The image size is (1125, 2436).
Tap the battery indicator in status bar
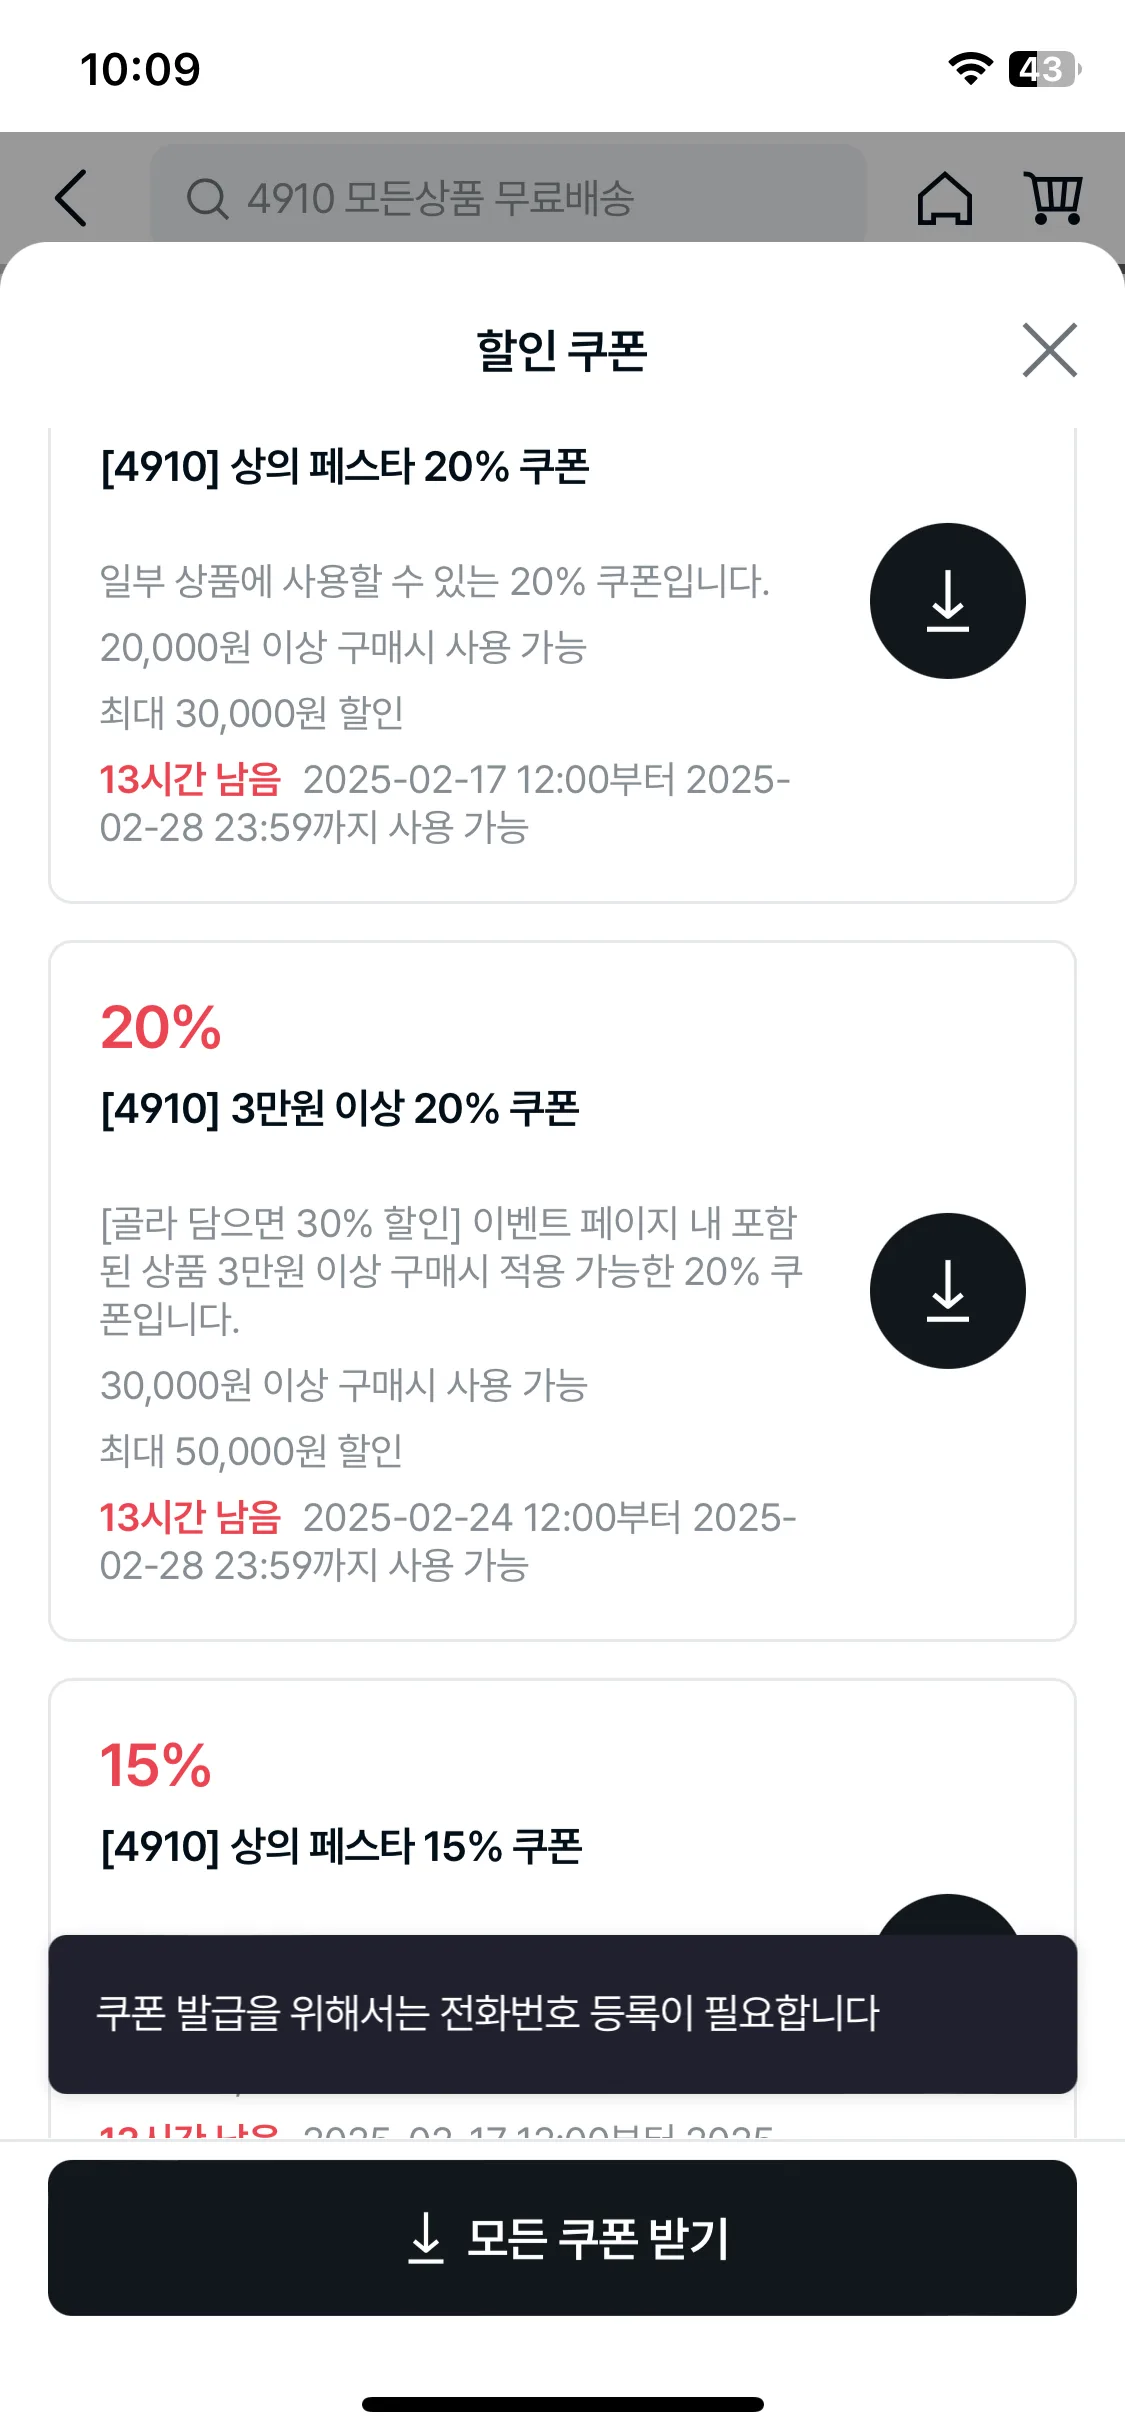pos(1045,69)
